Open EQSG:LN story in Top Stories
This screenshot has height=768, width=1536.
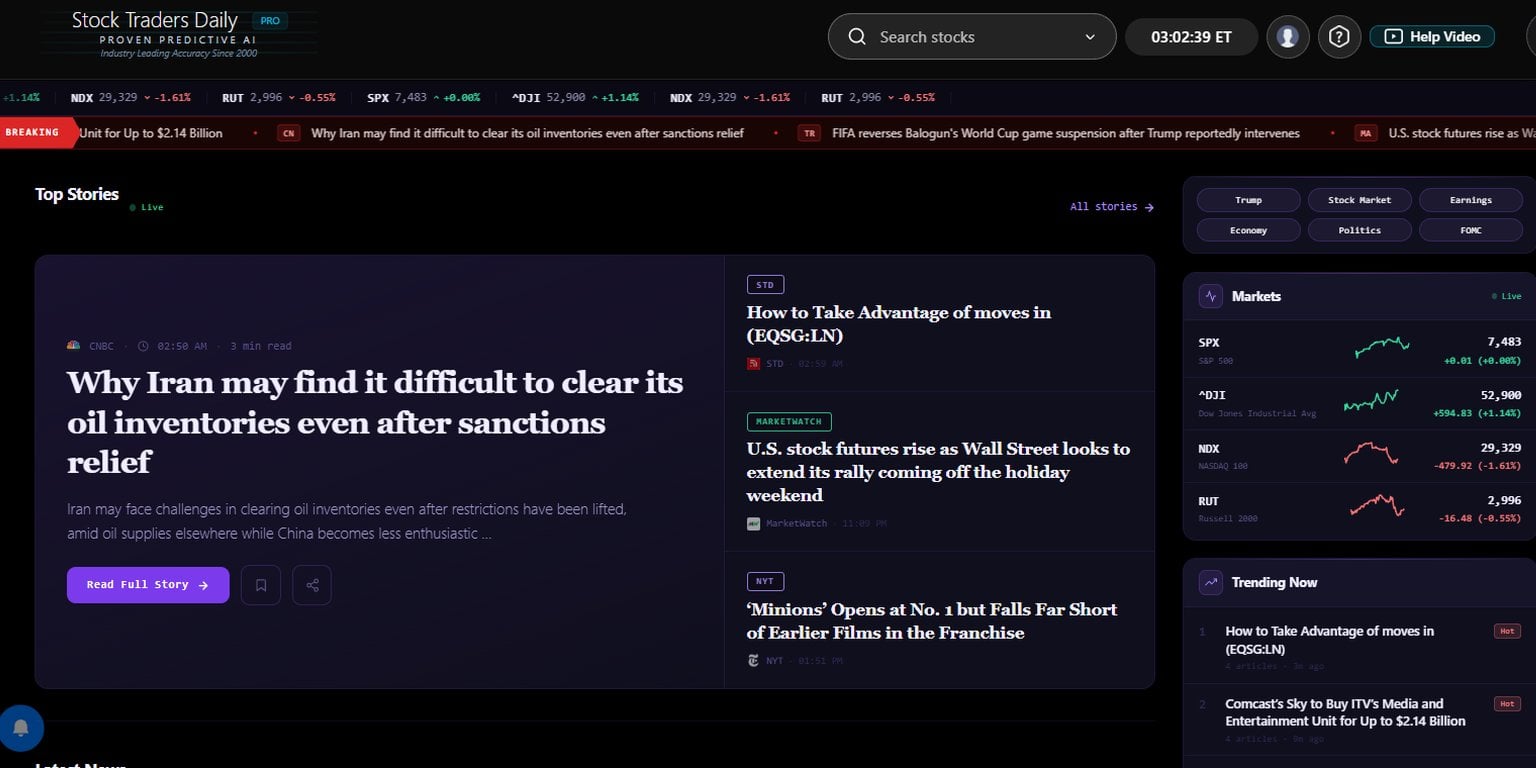coord(898,324)
